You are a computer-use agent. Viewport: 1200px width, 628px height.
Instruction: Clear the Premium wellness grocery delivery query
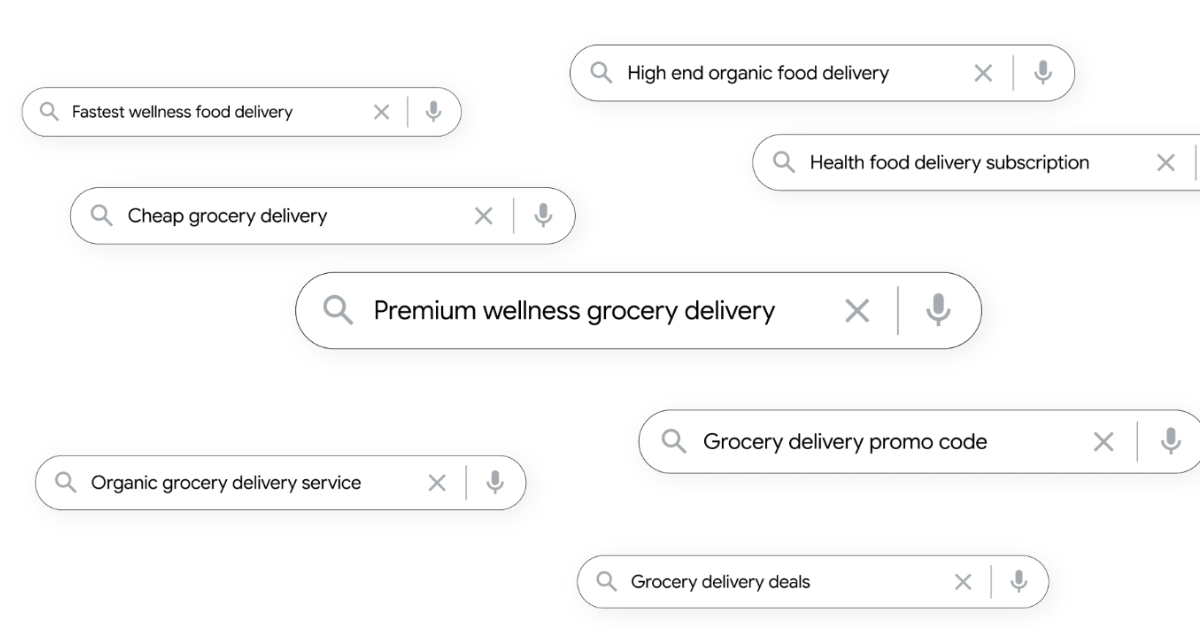(x=857, y=310)
